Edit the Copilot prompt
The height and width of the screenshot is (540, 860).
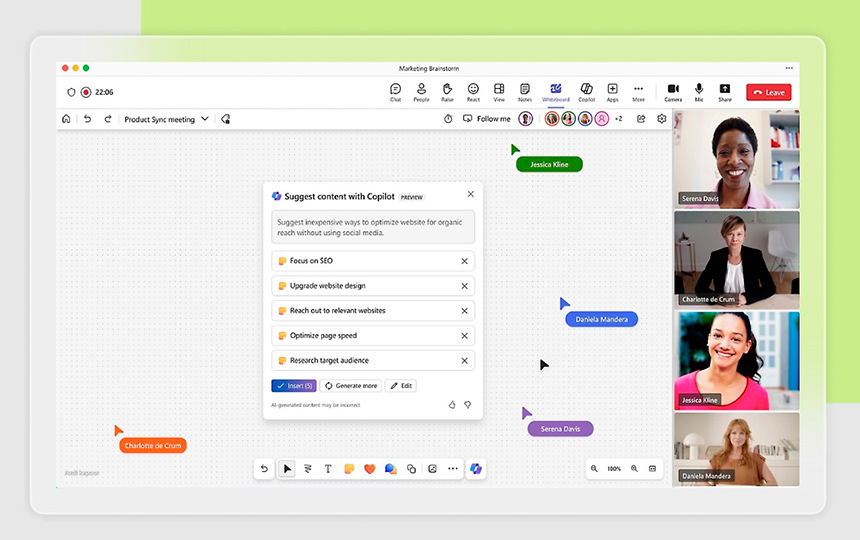point(401,386)
